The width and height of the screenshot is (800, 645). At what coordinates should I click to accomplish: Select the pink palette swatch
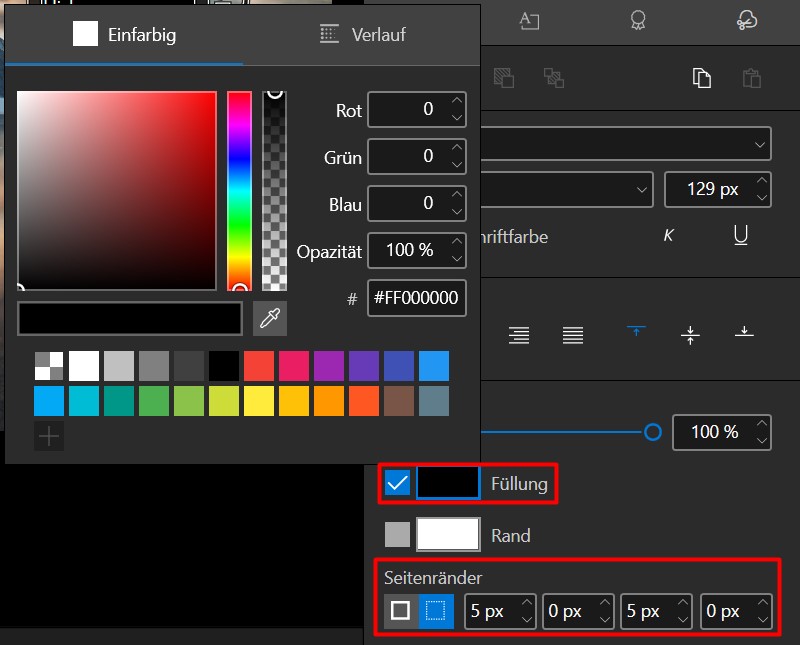294,366
